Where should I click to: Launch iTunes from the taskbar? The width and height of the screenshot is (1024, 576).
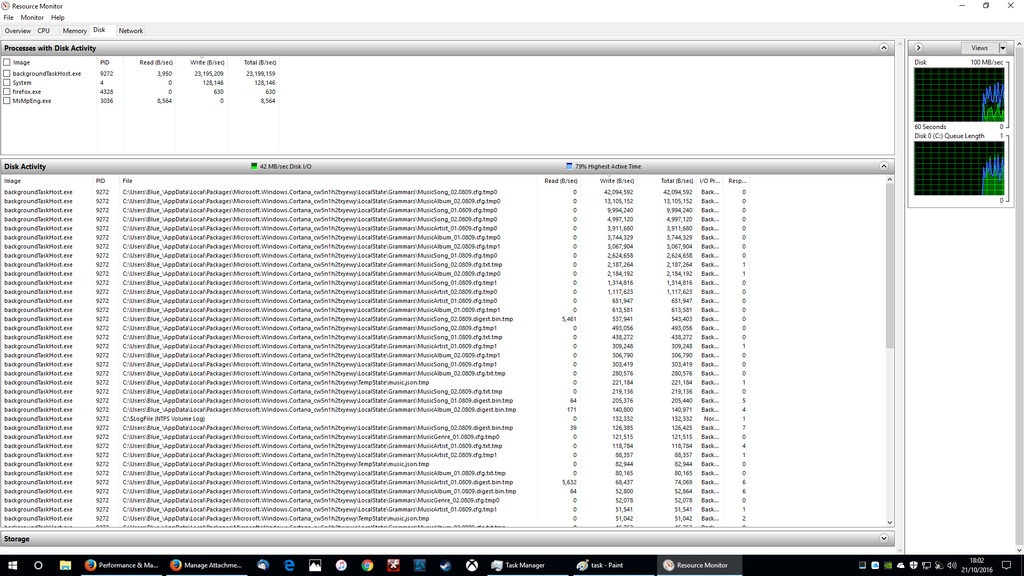(341, 566)
